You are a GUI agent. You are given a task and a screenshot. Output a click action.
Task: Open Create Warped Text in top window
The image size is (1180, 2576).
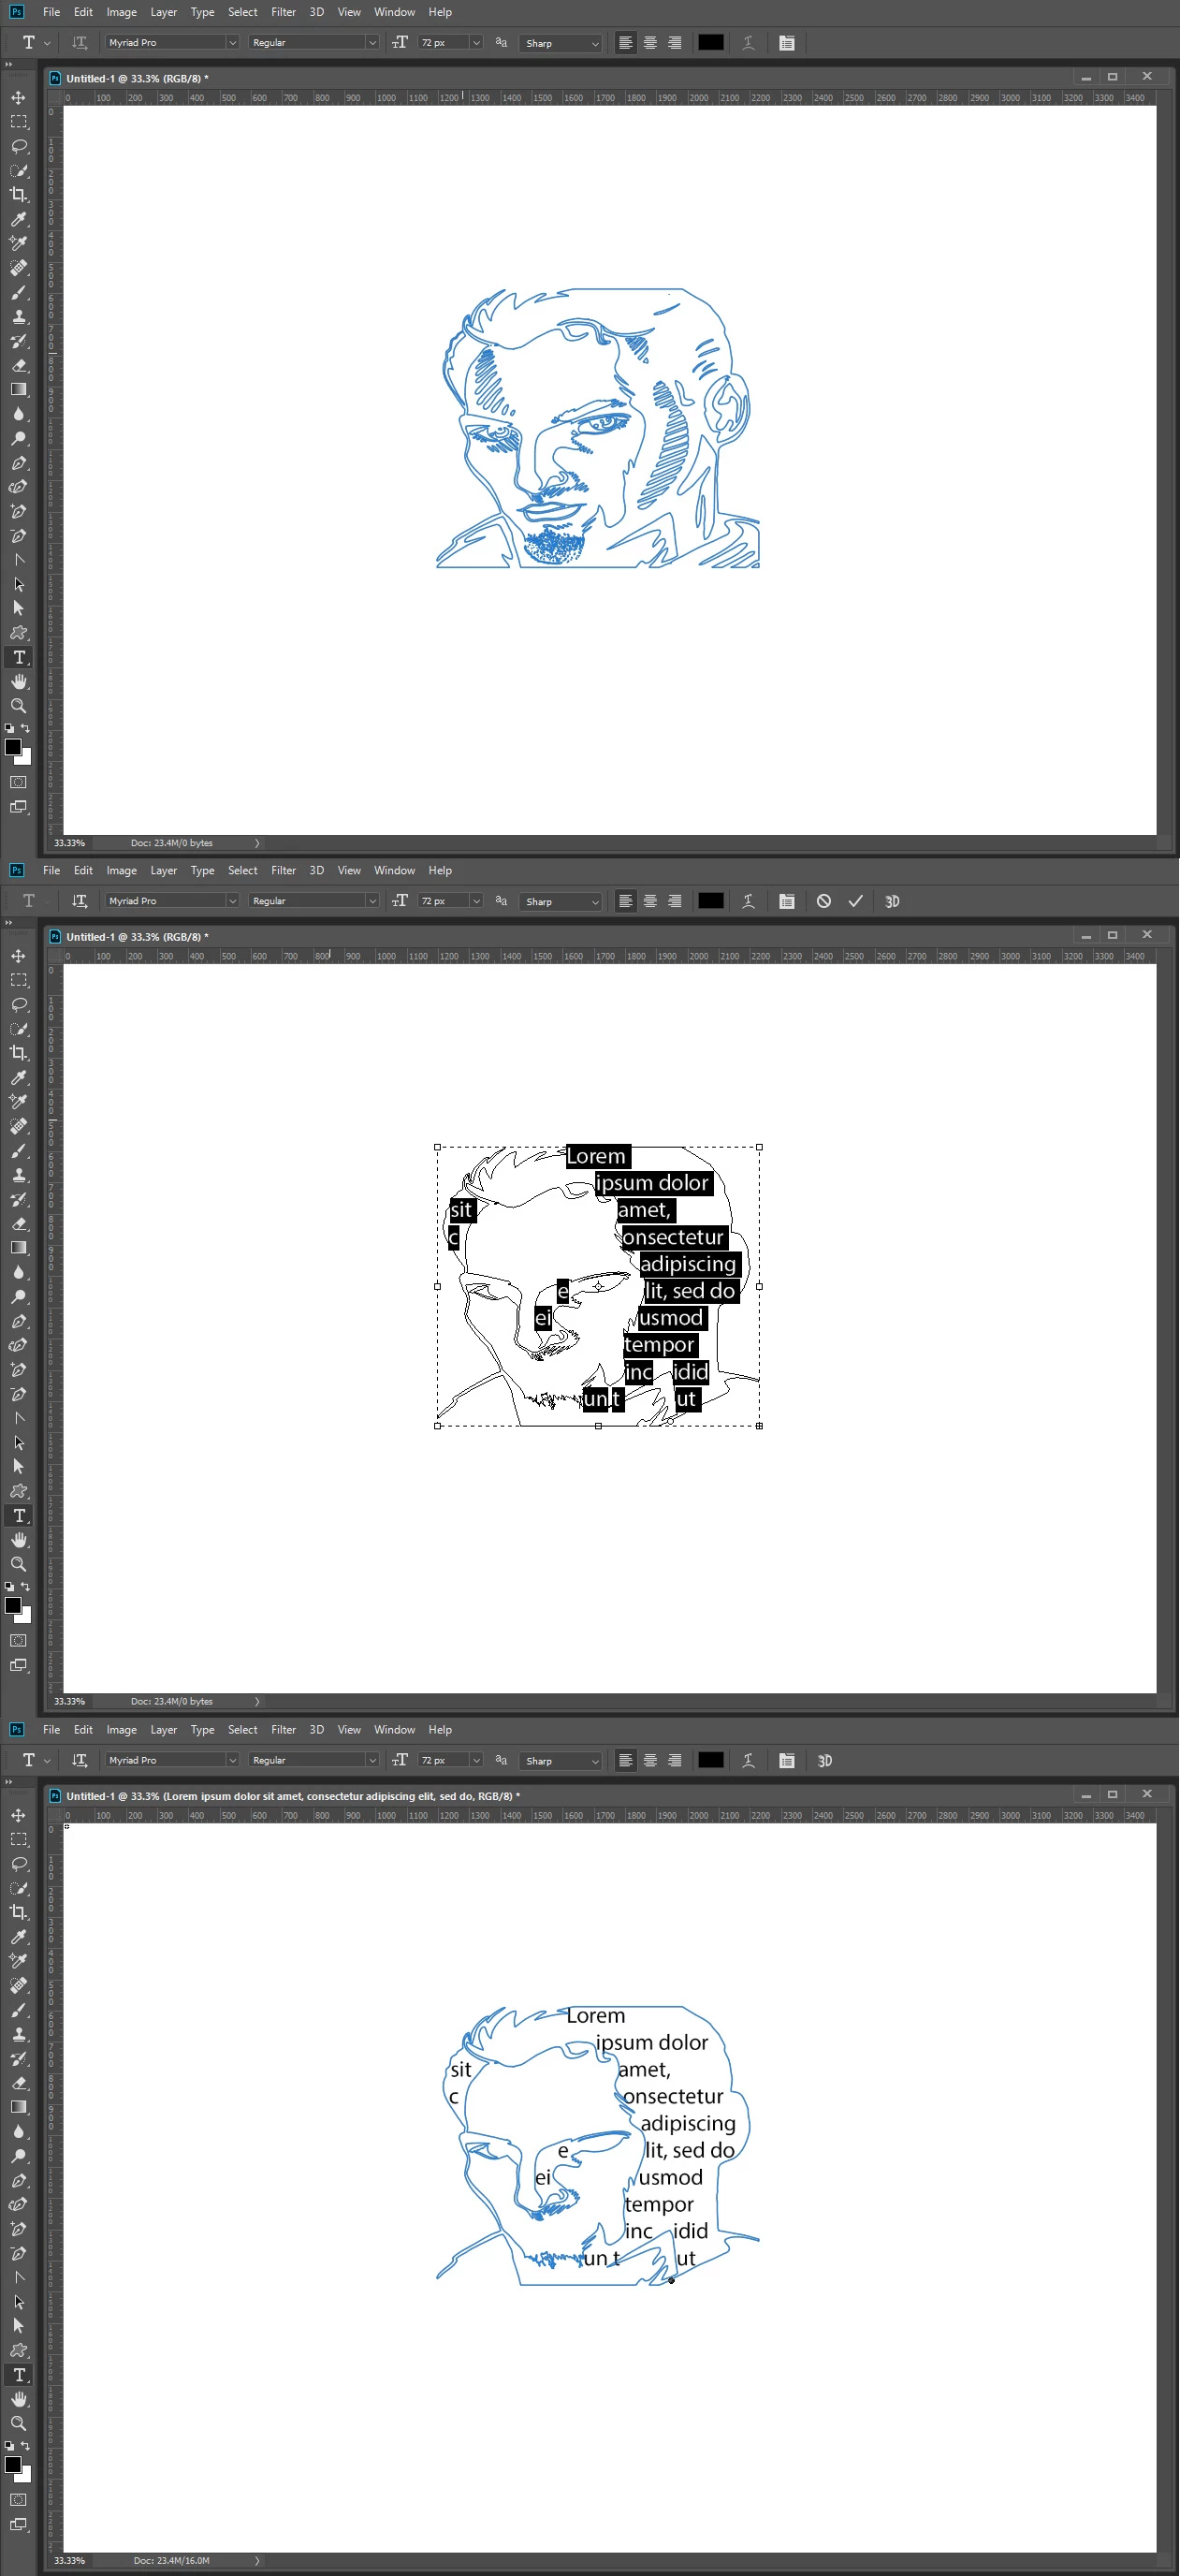[x=748, y=42]
